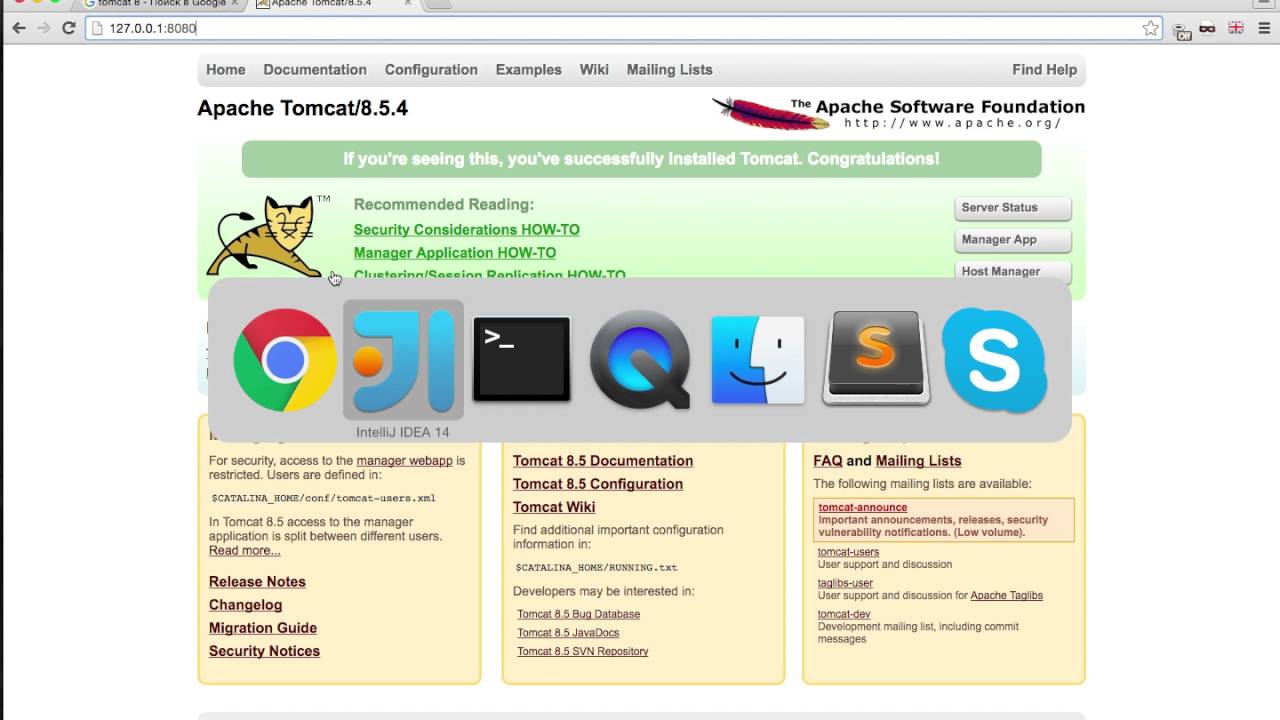
Task: Open the tomcat-users mailing list link
Action: pyautogui.click(x=848, y=552)
